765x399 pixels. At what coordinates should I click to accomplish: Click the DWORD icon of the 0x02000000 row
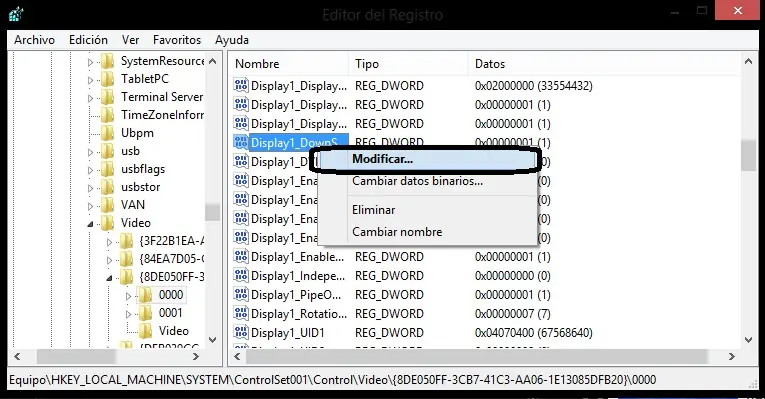point(241,85)
